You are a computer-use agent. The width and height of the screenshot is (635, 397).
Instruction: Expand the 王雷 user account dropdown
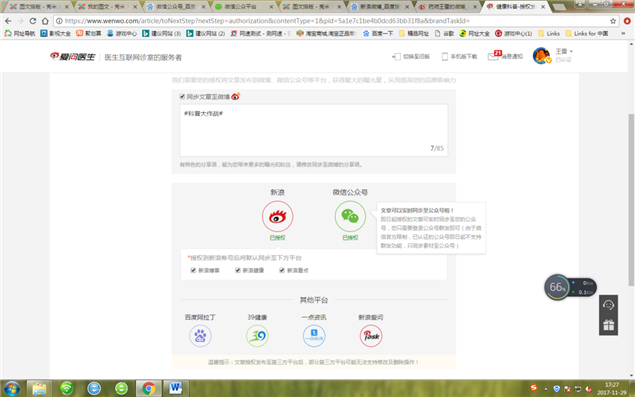pyautogui.click(x=564, y=51)
